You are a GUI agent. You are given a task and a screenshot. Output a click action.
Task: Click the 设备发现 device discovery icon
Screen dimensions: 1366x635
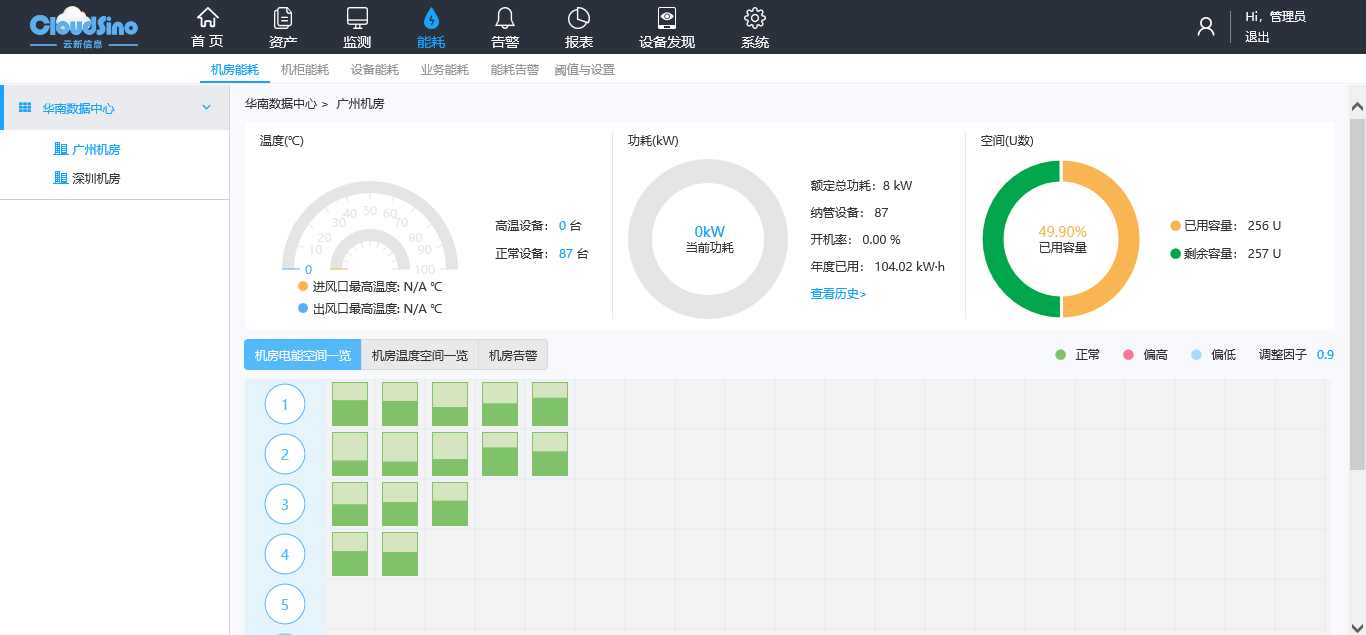click(667, 19)
